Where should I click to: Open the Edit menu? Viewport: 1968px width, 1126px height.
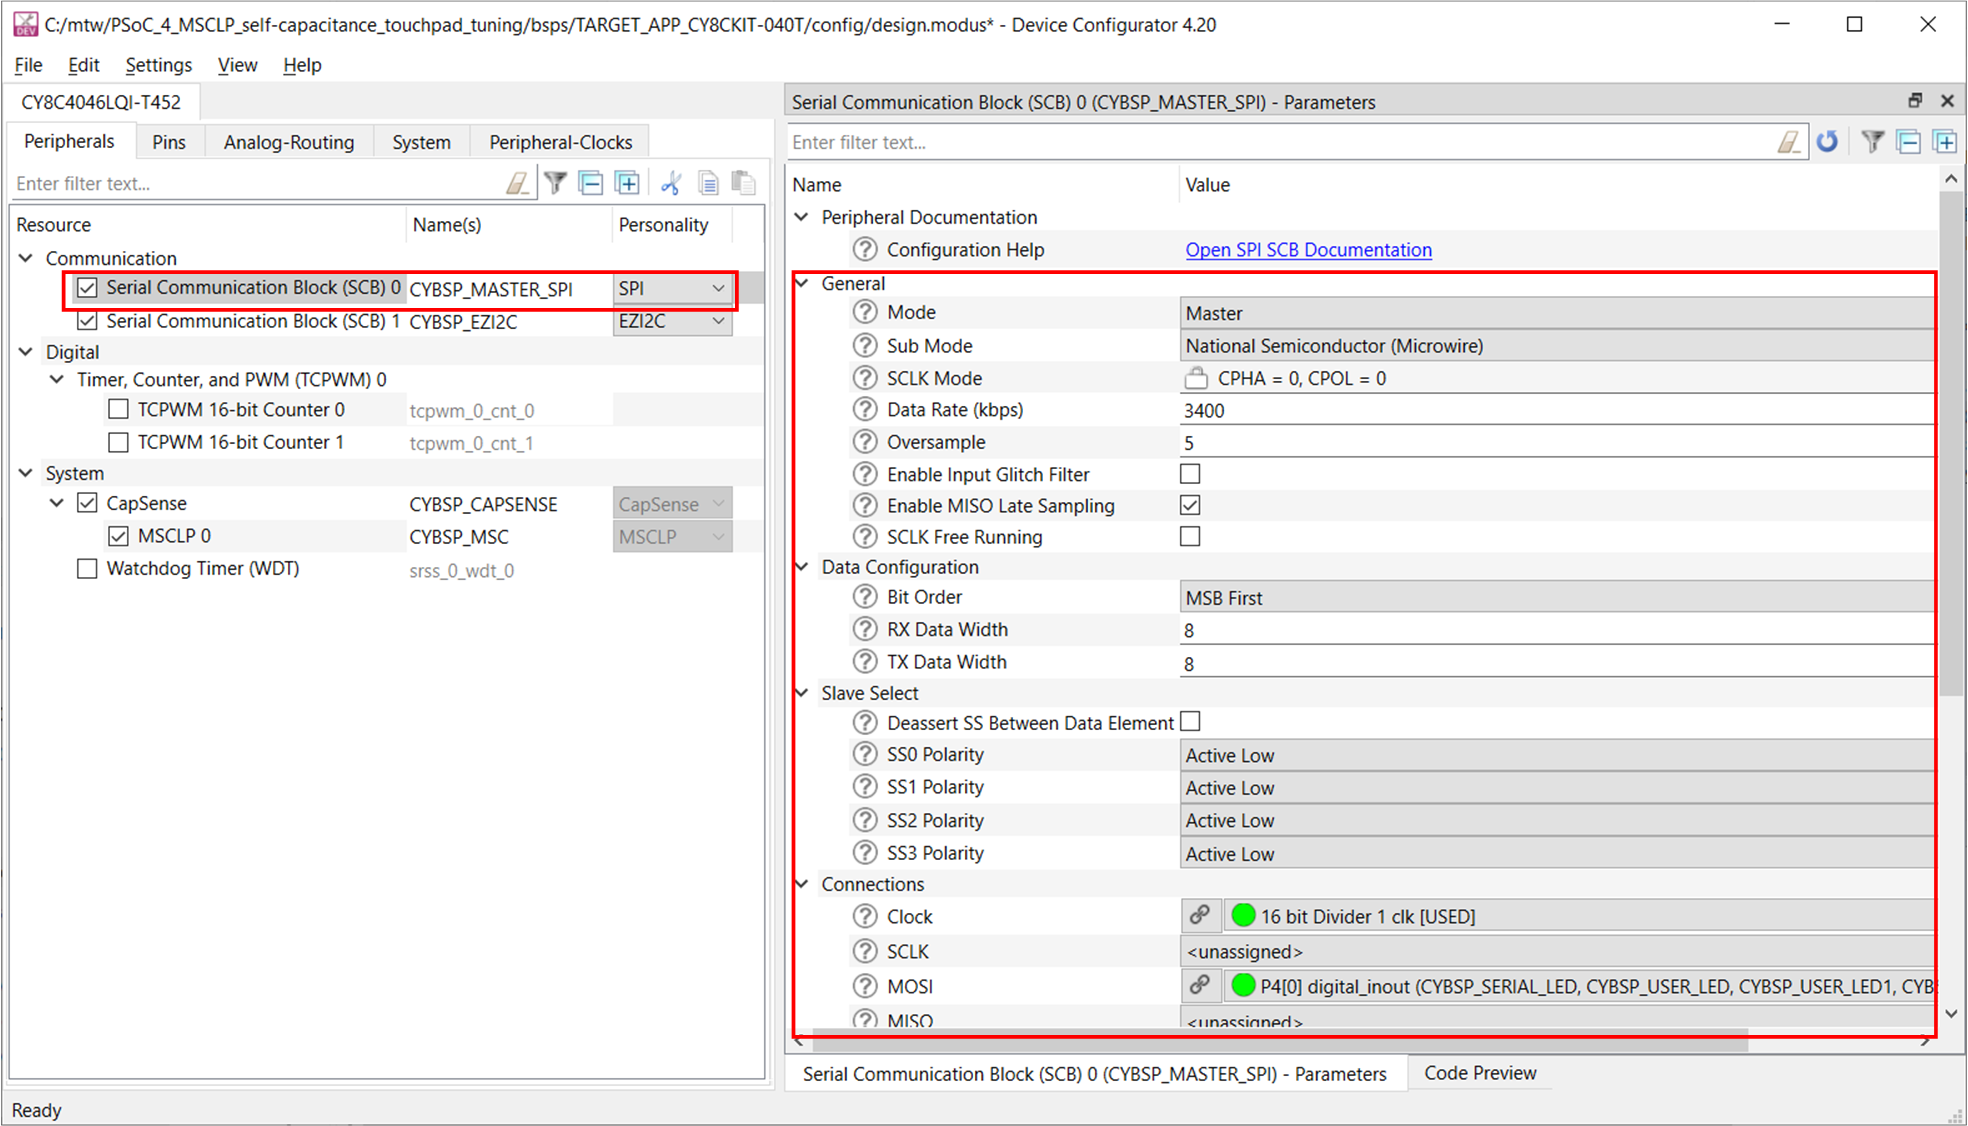[83, 65]
